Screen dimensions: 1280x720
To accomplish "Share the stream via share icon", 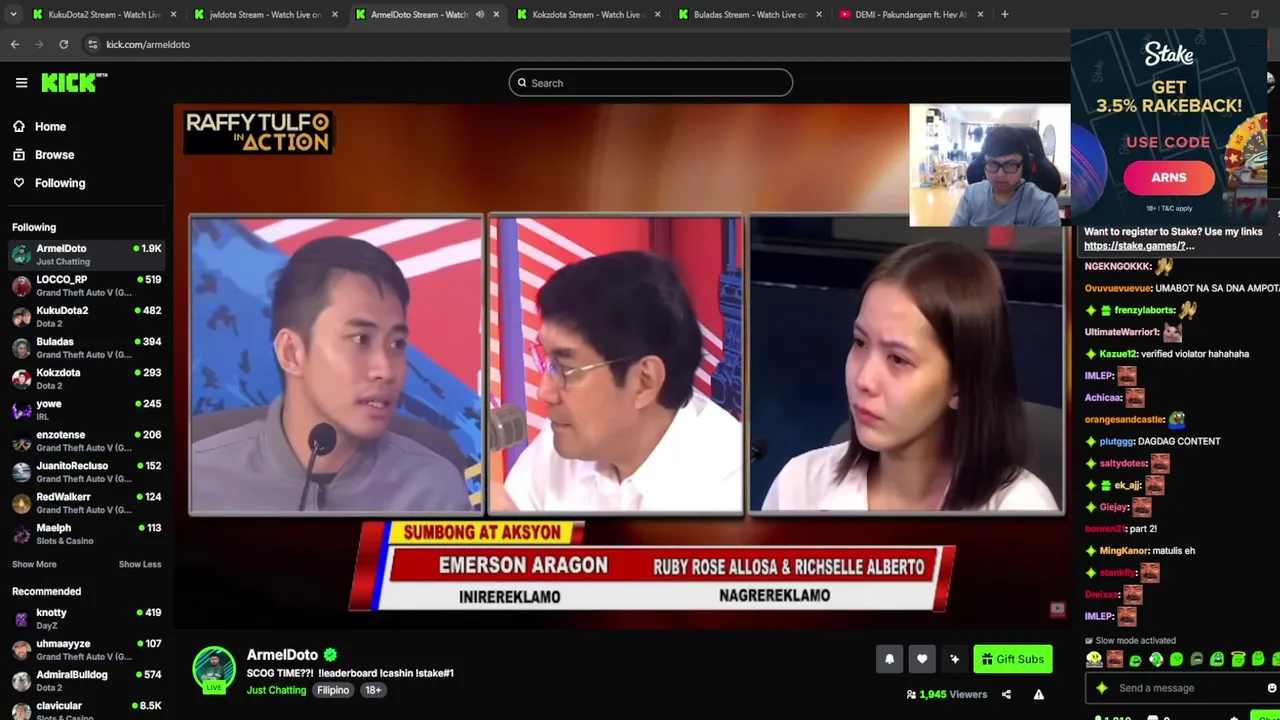I will coord(1006,694).
